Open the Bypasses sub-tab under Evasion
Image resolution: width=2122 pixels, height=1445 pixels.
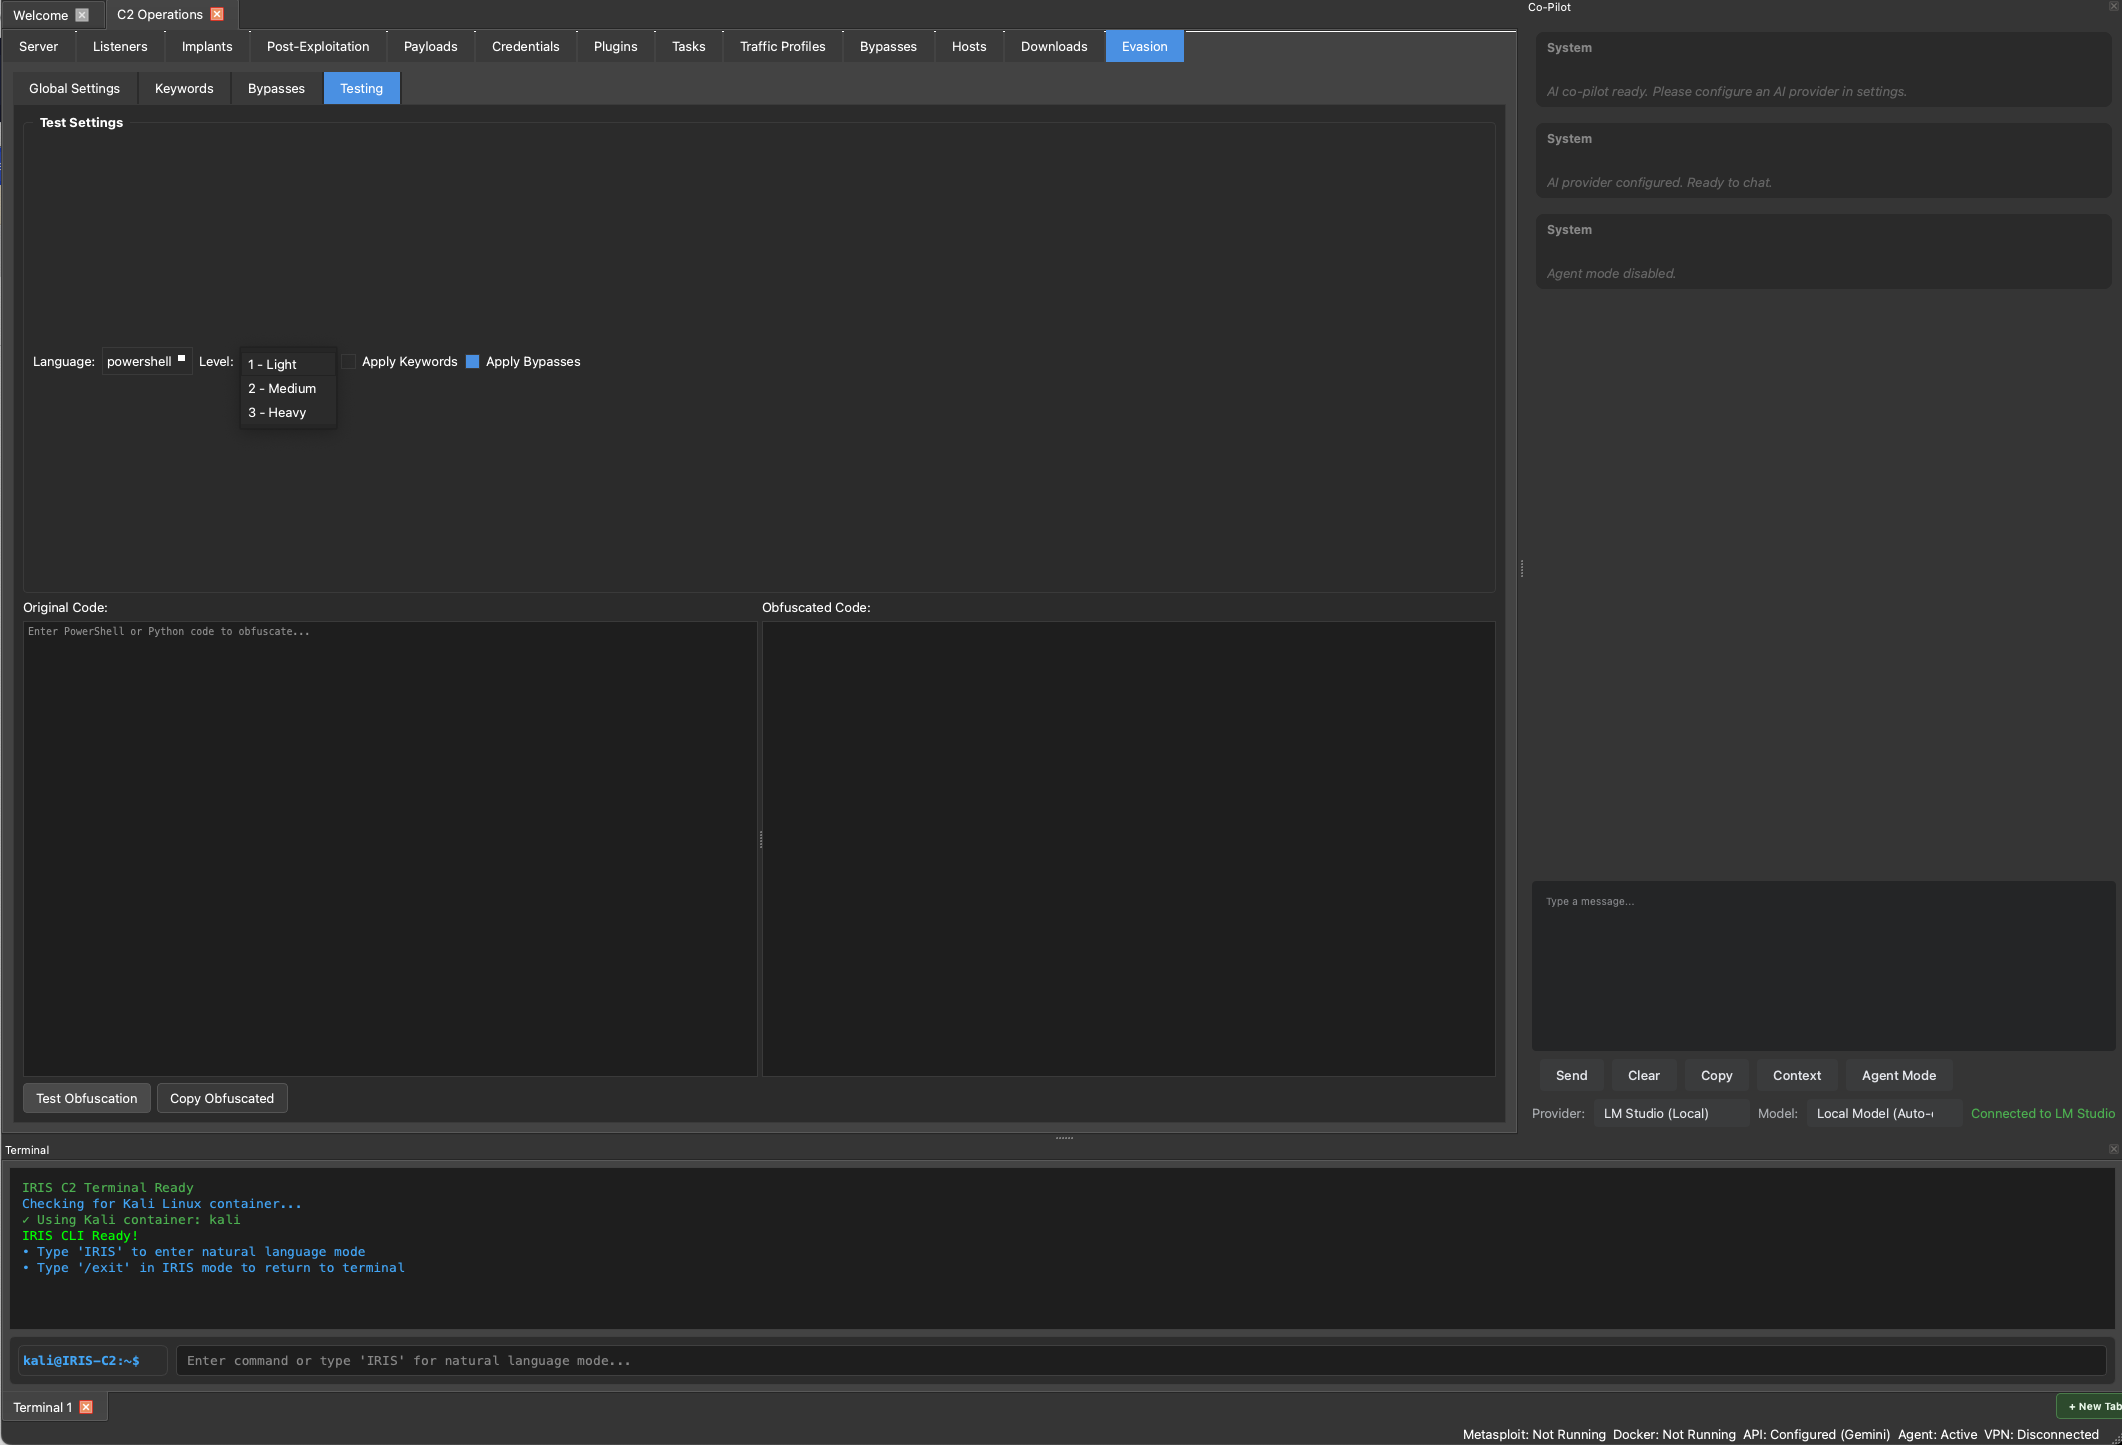[x=277, y=88]
